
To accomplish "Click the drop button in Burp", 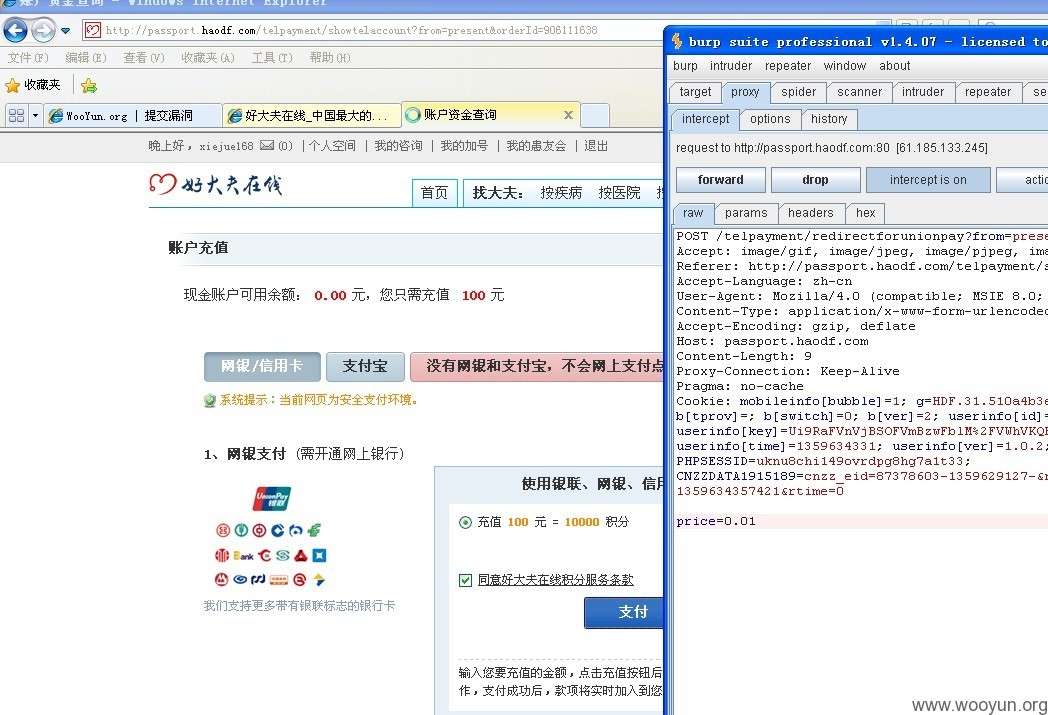I will coord(815,180).
